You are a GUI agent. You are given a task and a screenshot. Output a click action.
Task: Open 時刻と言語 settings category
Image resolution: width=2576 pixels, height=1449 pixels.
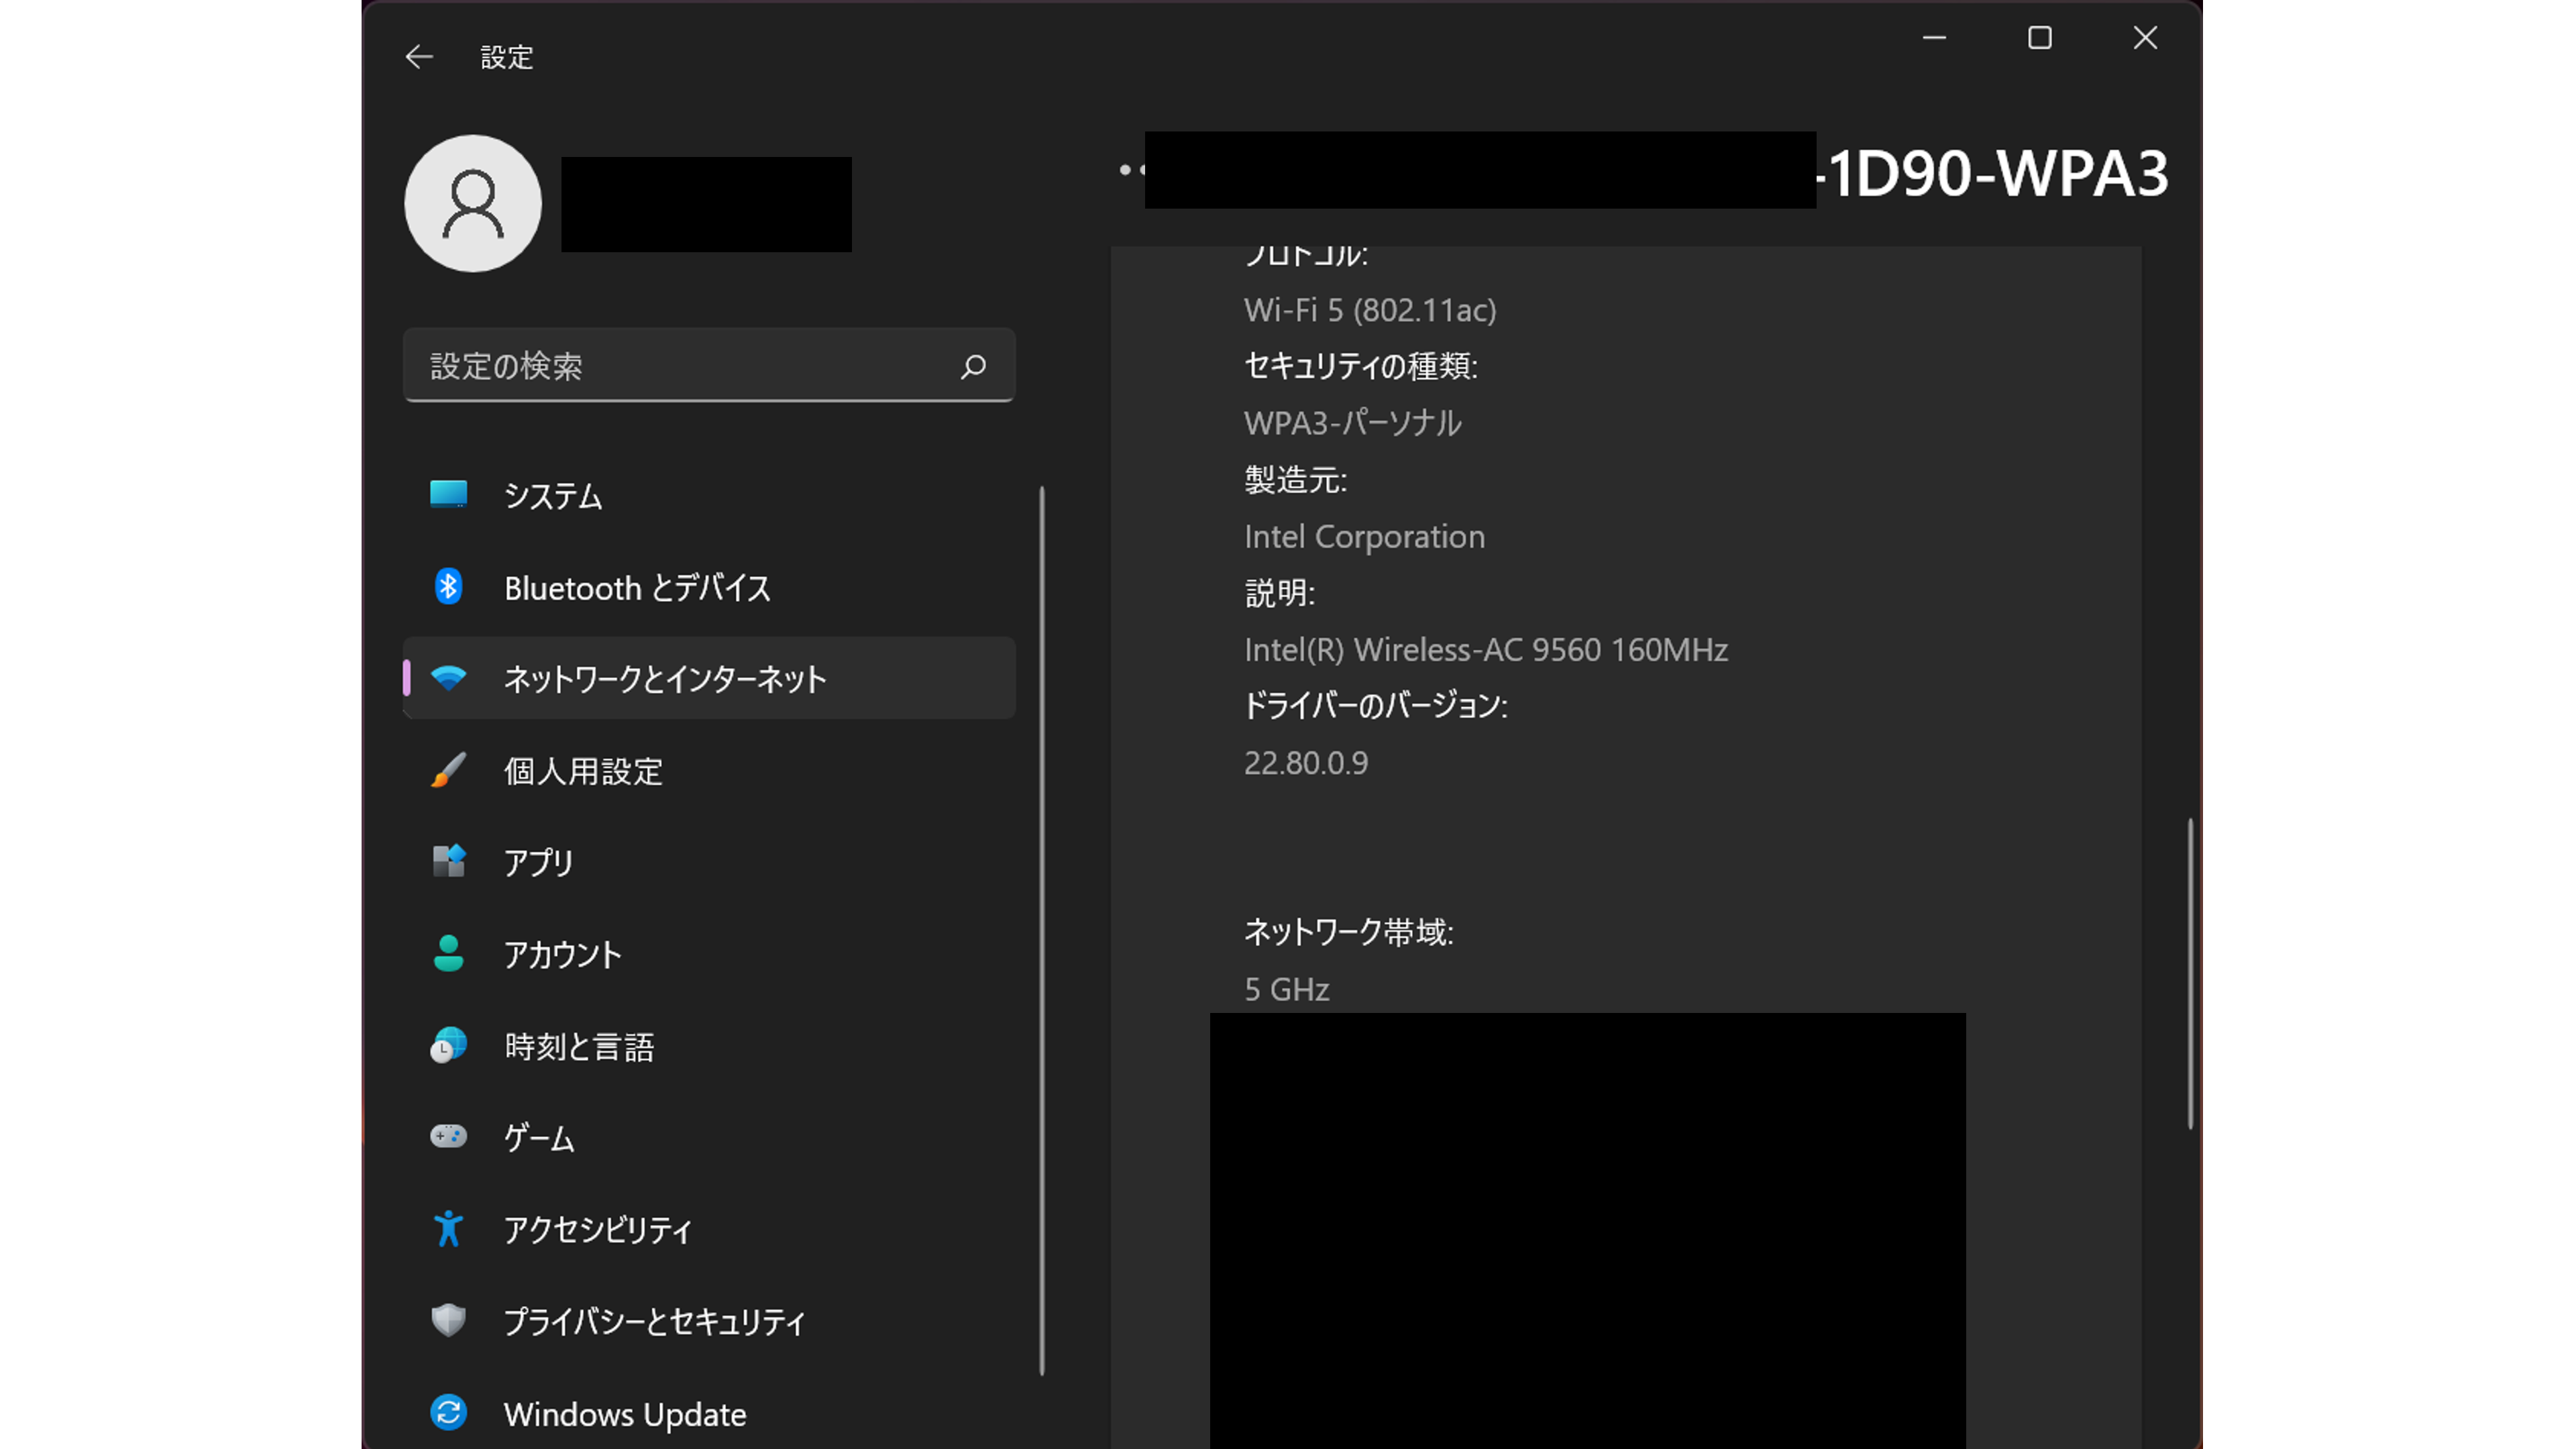[578, 1046]
